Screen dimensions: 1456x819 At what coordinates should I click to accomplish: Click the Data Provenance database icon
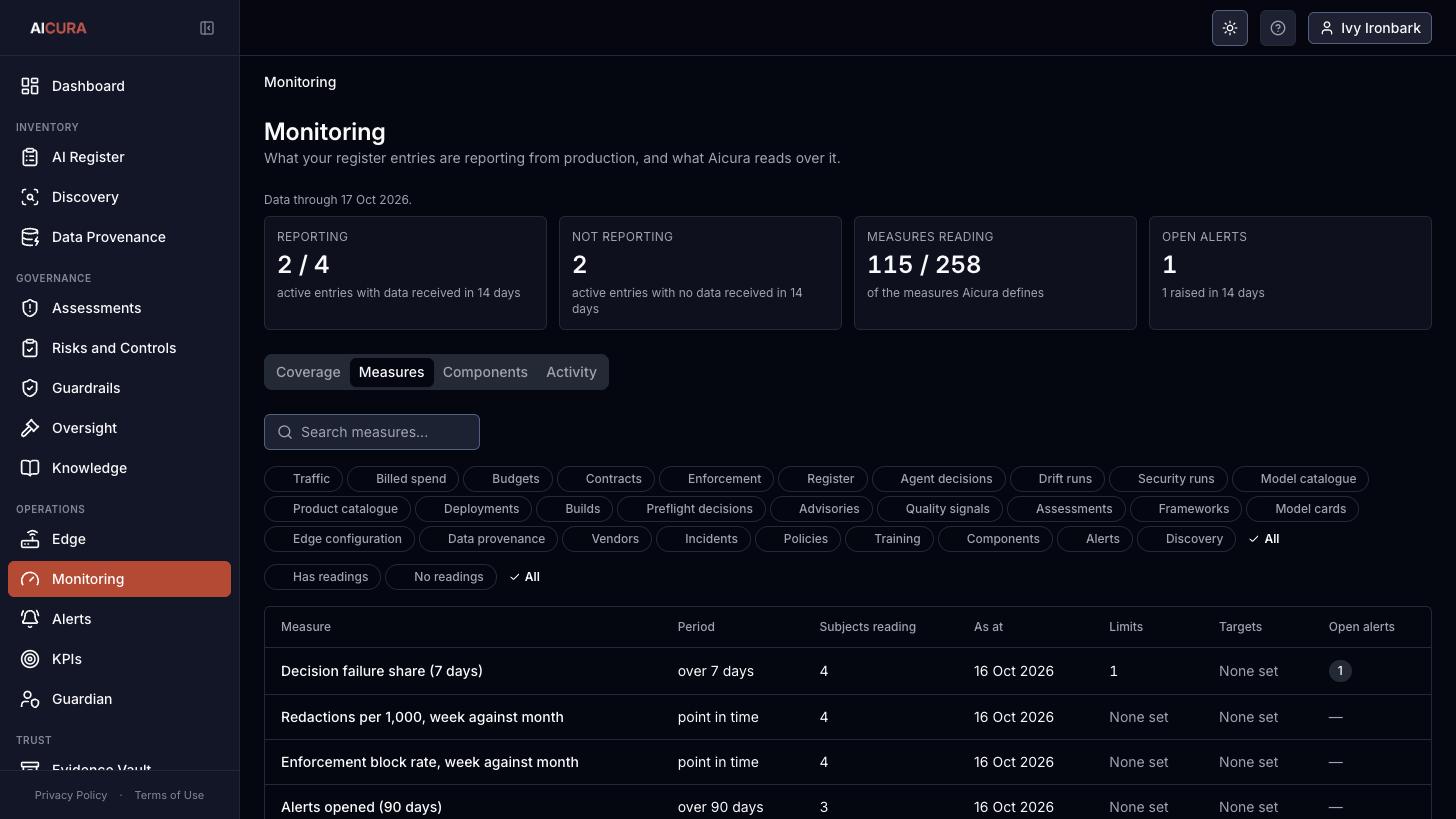click(x=30, y=237)
